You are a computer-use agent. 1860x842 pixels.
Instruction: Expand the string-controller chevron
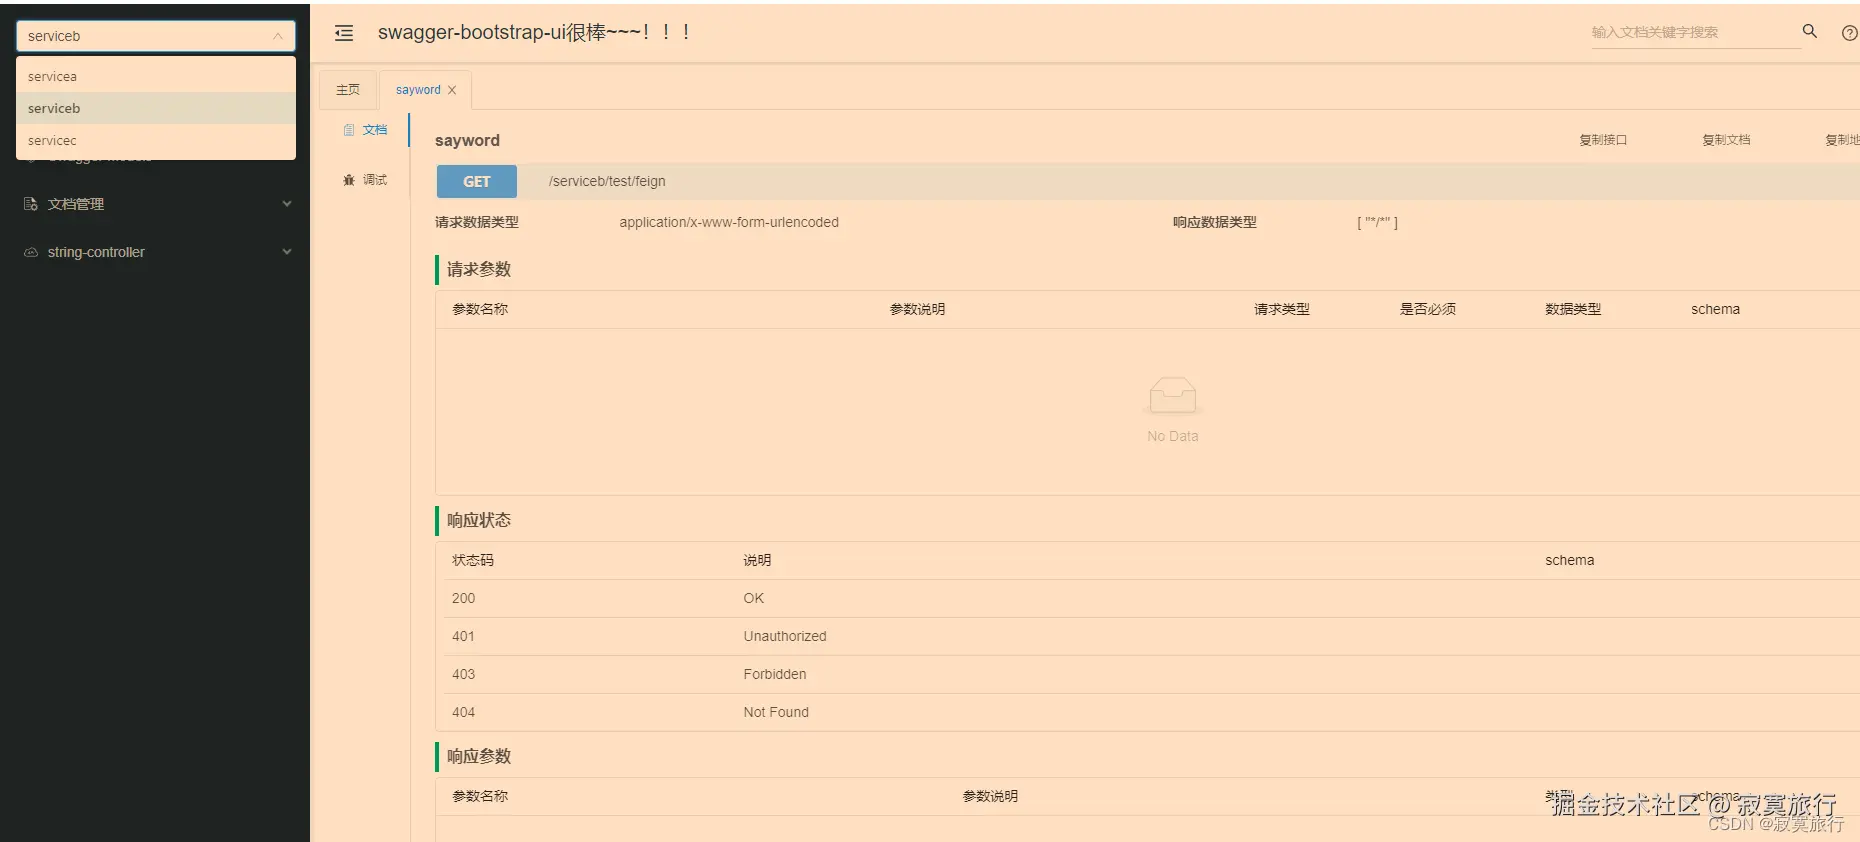click(x=287, y=252)
